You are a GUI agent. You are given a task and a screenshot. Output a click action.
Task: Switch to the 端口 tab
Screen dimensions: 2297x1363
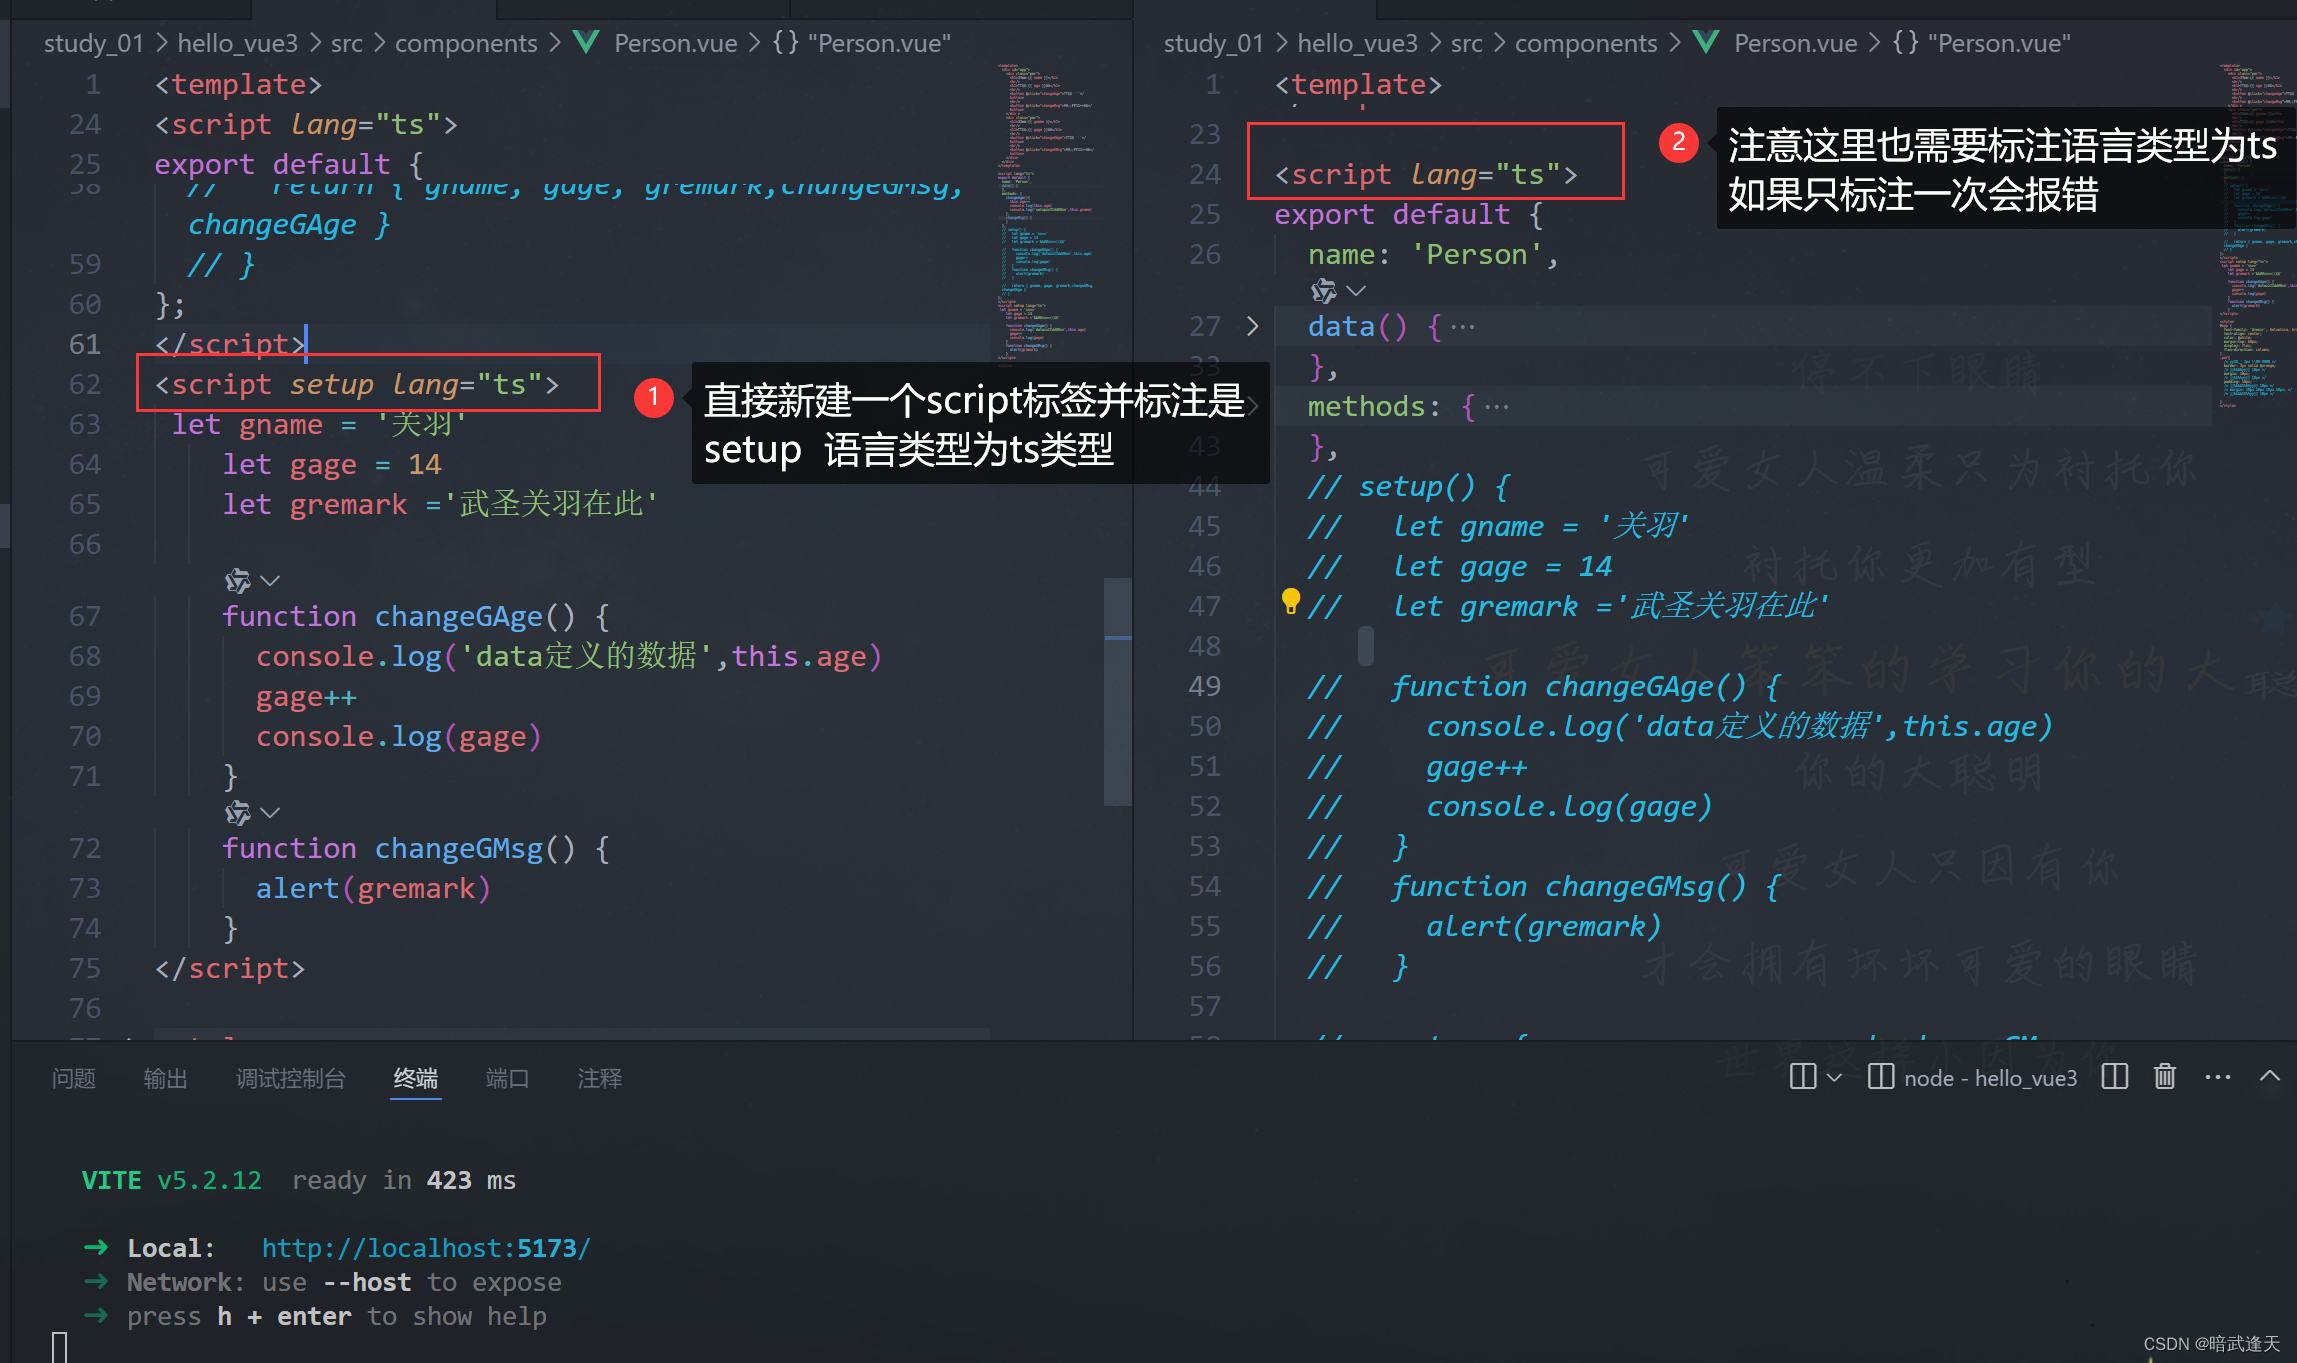pyautogui.click(x=507, y=1078)
